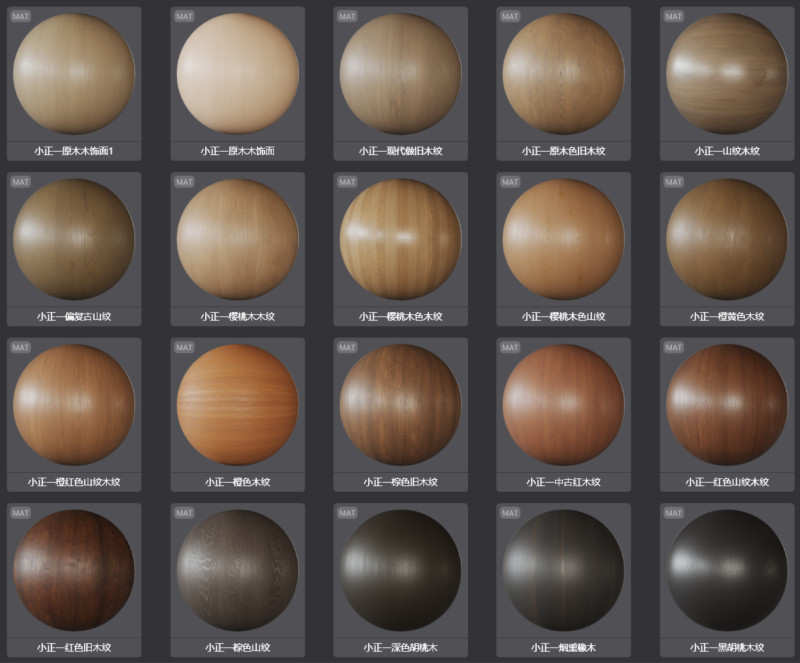Image resolution: width=800 pixels, height=663 pixels.
Task: Click the MAT badge on 小正—红色旧木纹
Action: pyautogui.click(x=20, y=512)
